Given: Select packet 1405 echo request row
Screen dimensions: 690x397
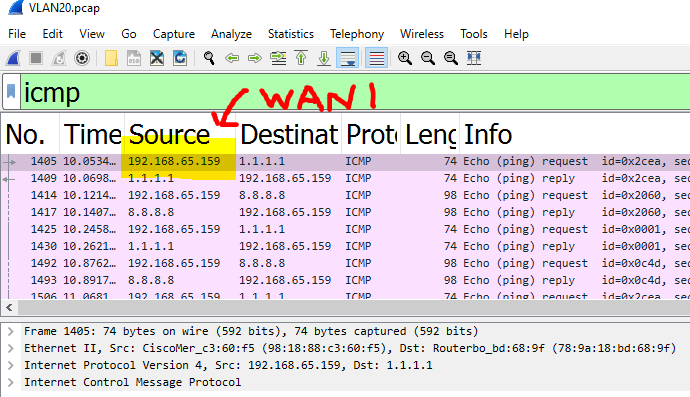Looking at the screenshot, I should pos(345,162).
